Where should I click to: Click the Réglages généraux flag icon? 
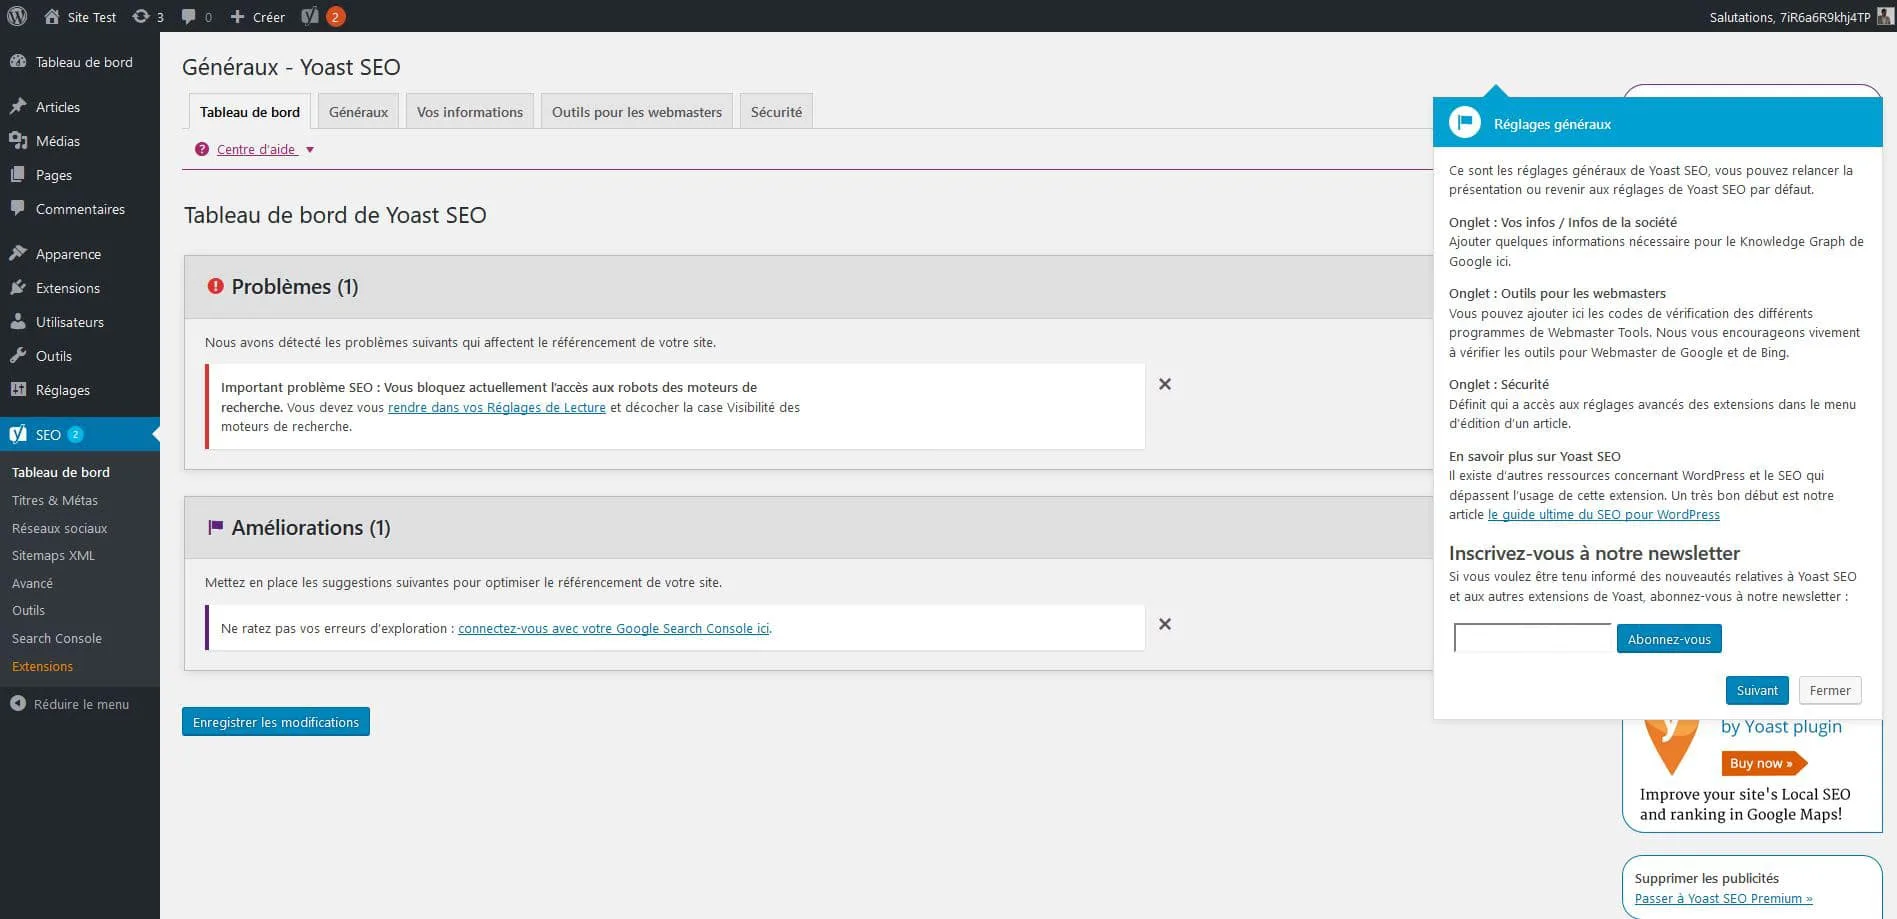pos(1465,122)
